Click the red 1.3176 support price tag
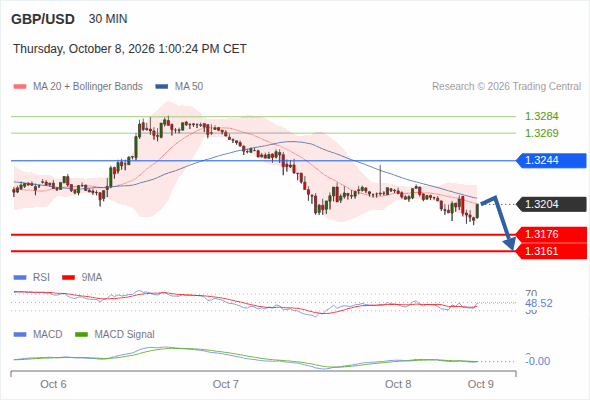Image resolution: width=590 pixels, height=400 pixels. point(552,234)
